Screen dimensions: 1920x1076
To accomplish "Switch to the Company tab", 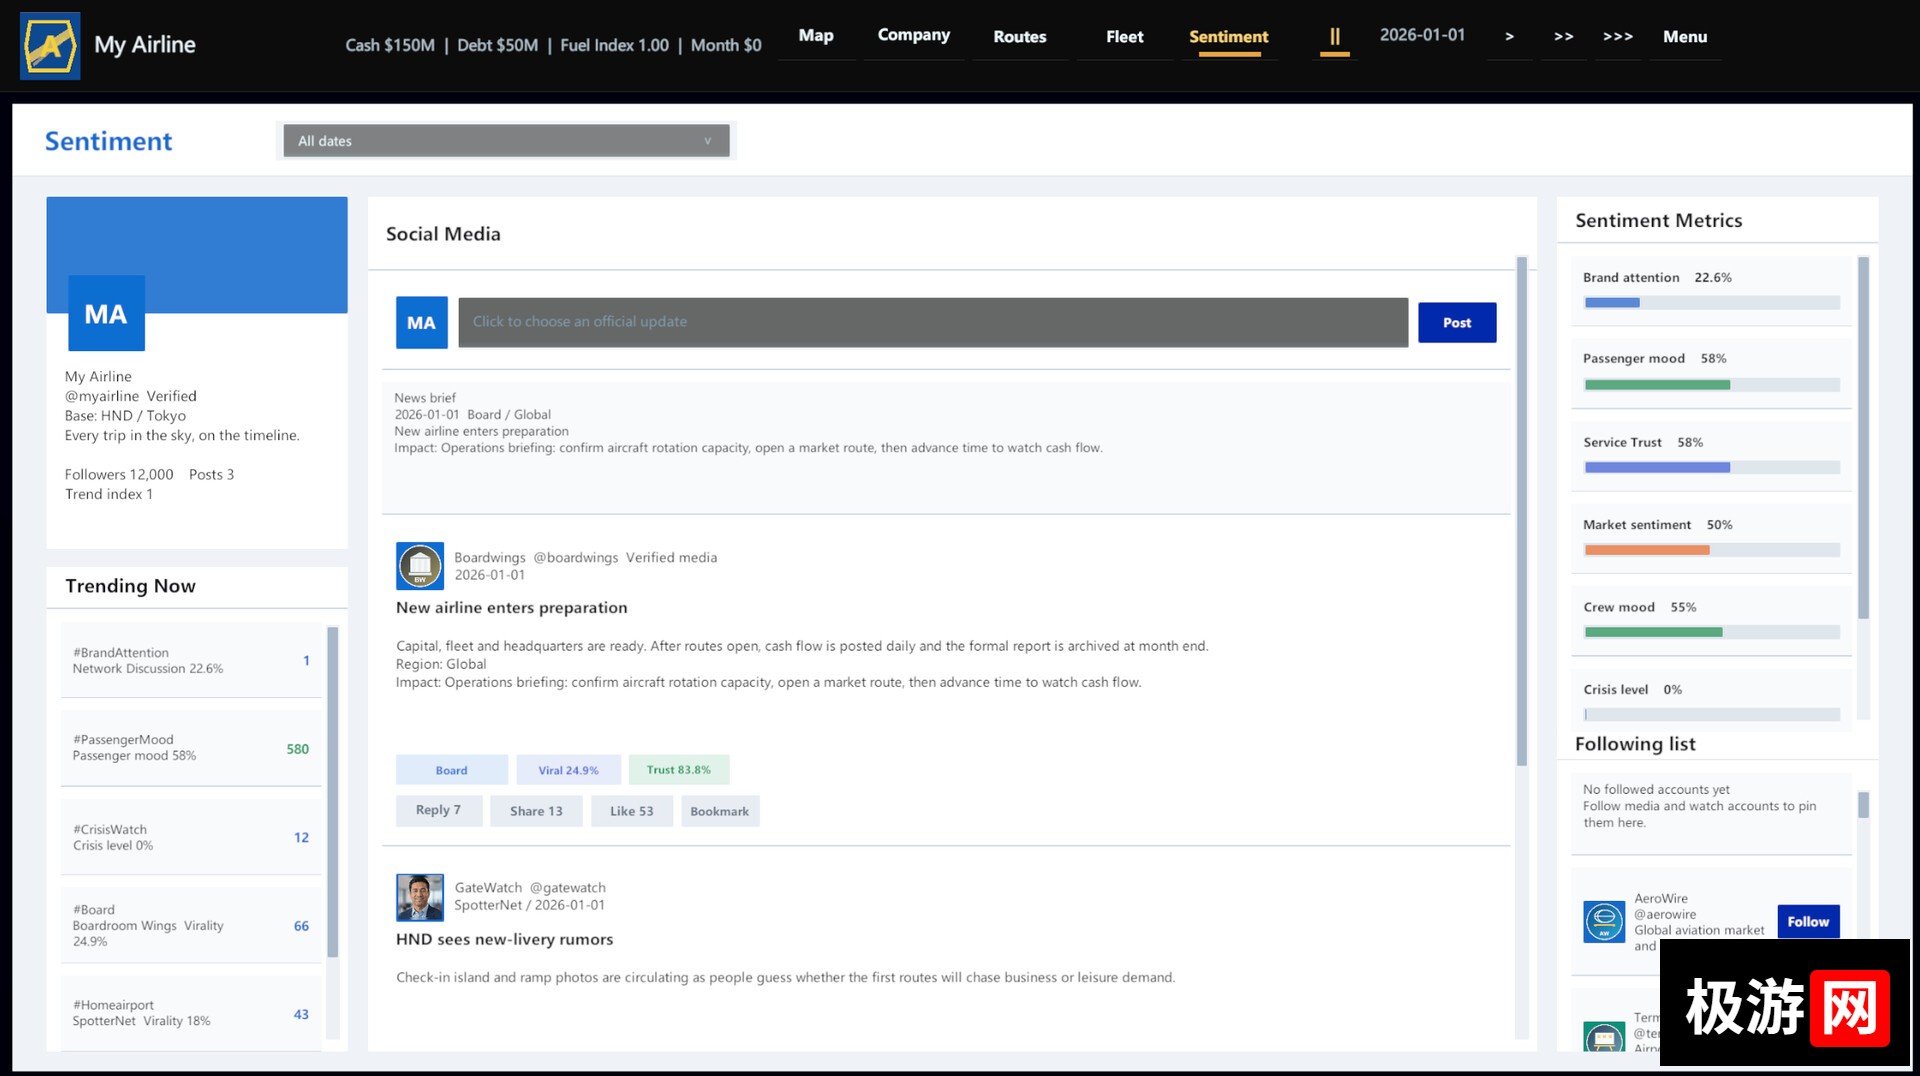I will [x=913, y=36].
